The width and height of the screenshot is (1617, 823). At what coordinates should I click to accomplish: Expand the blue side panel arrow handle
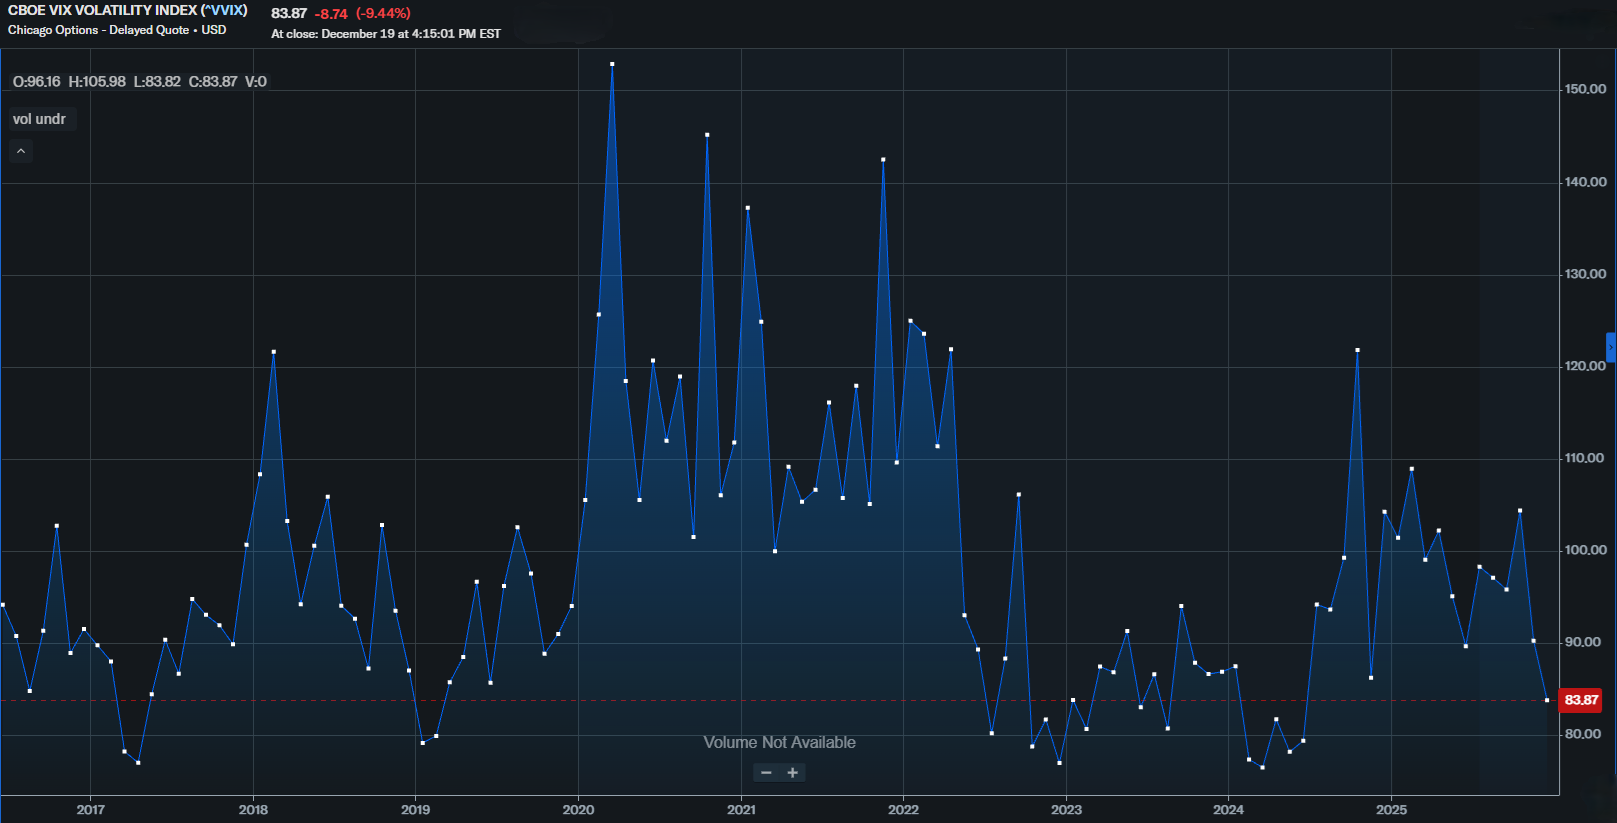1610,347
